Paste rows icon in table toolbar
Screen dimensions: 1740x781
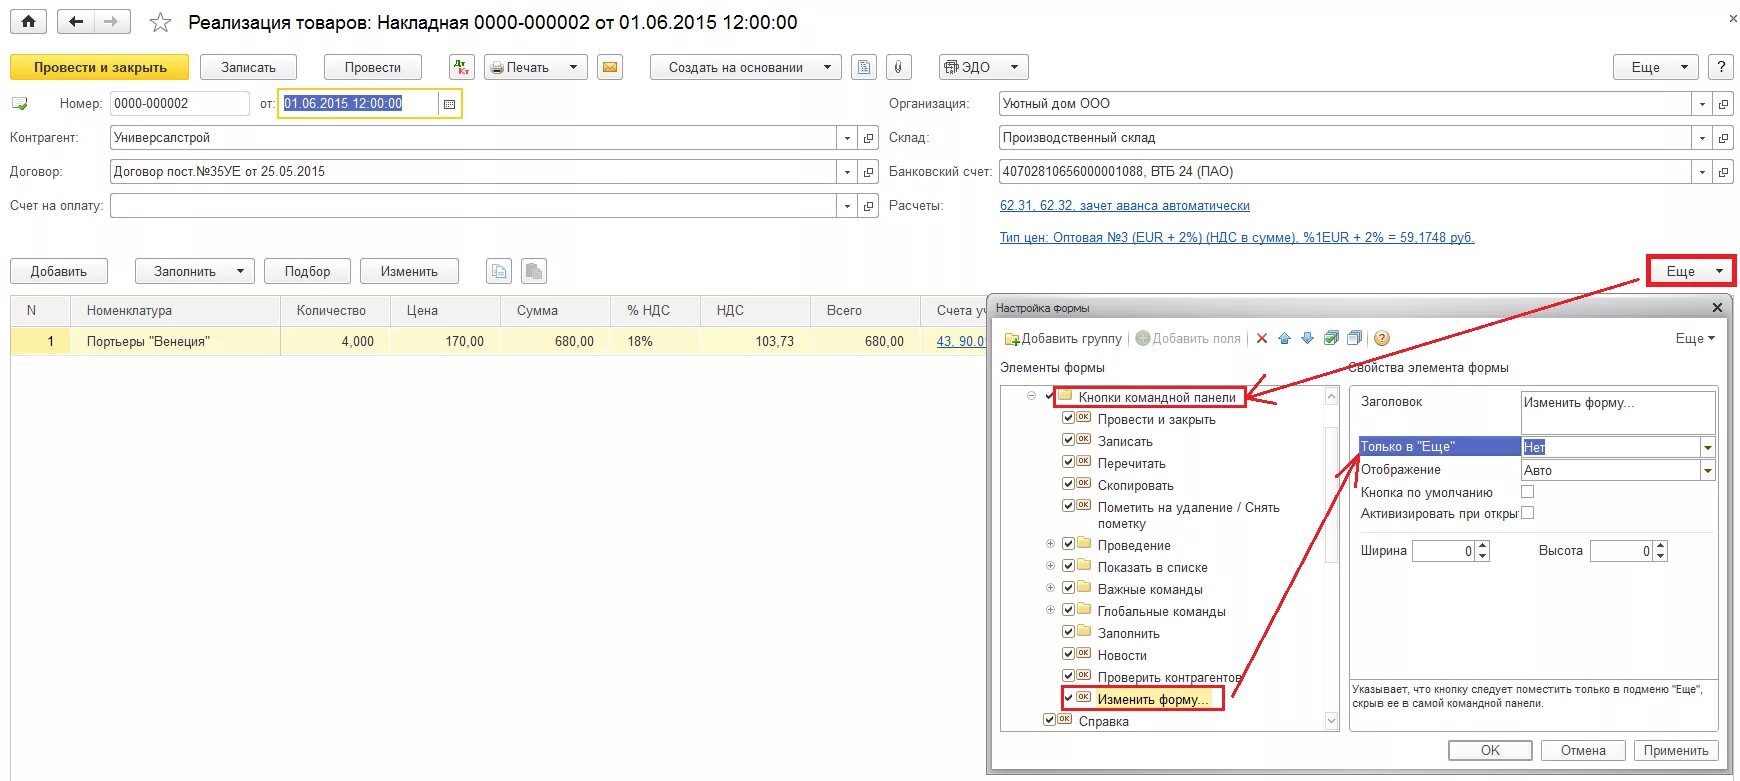[x=534, y=271]
